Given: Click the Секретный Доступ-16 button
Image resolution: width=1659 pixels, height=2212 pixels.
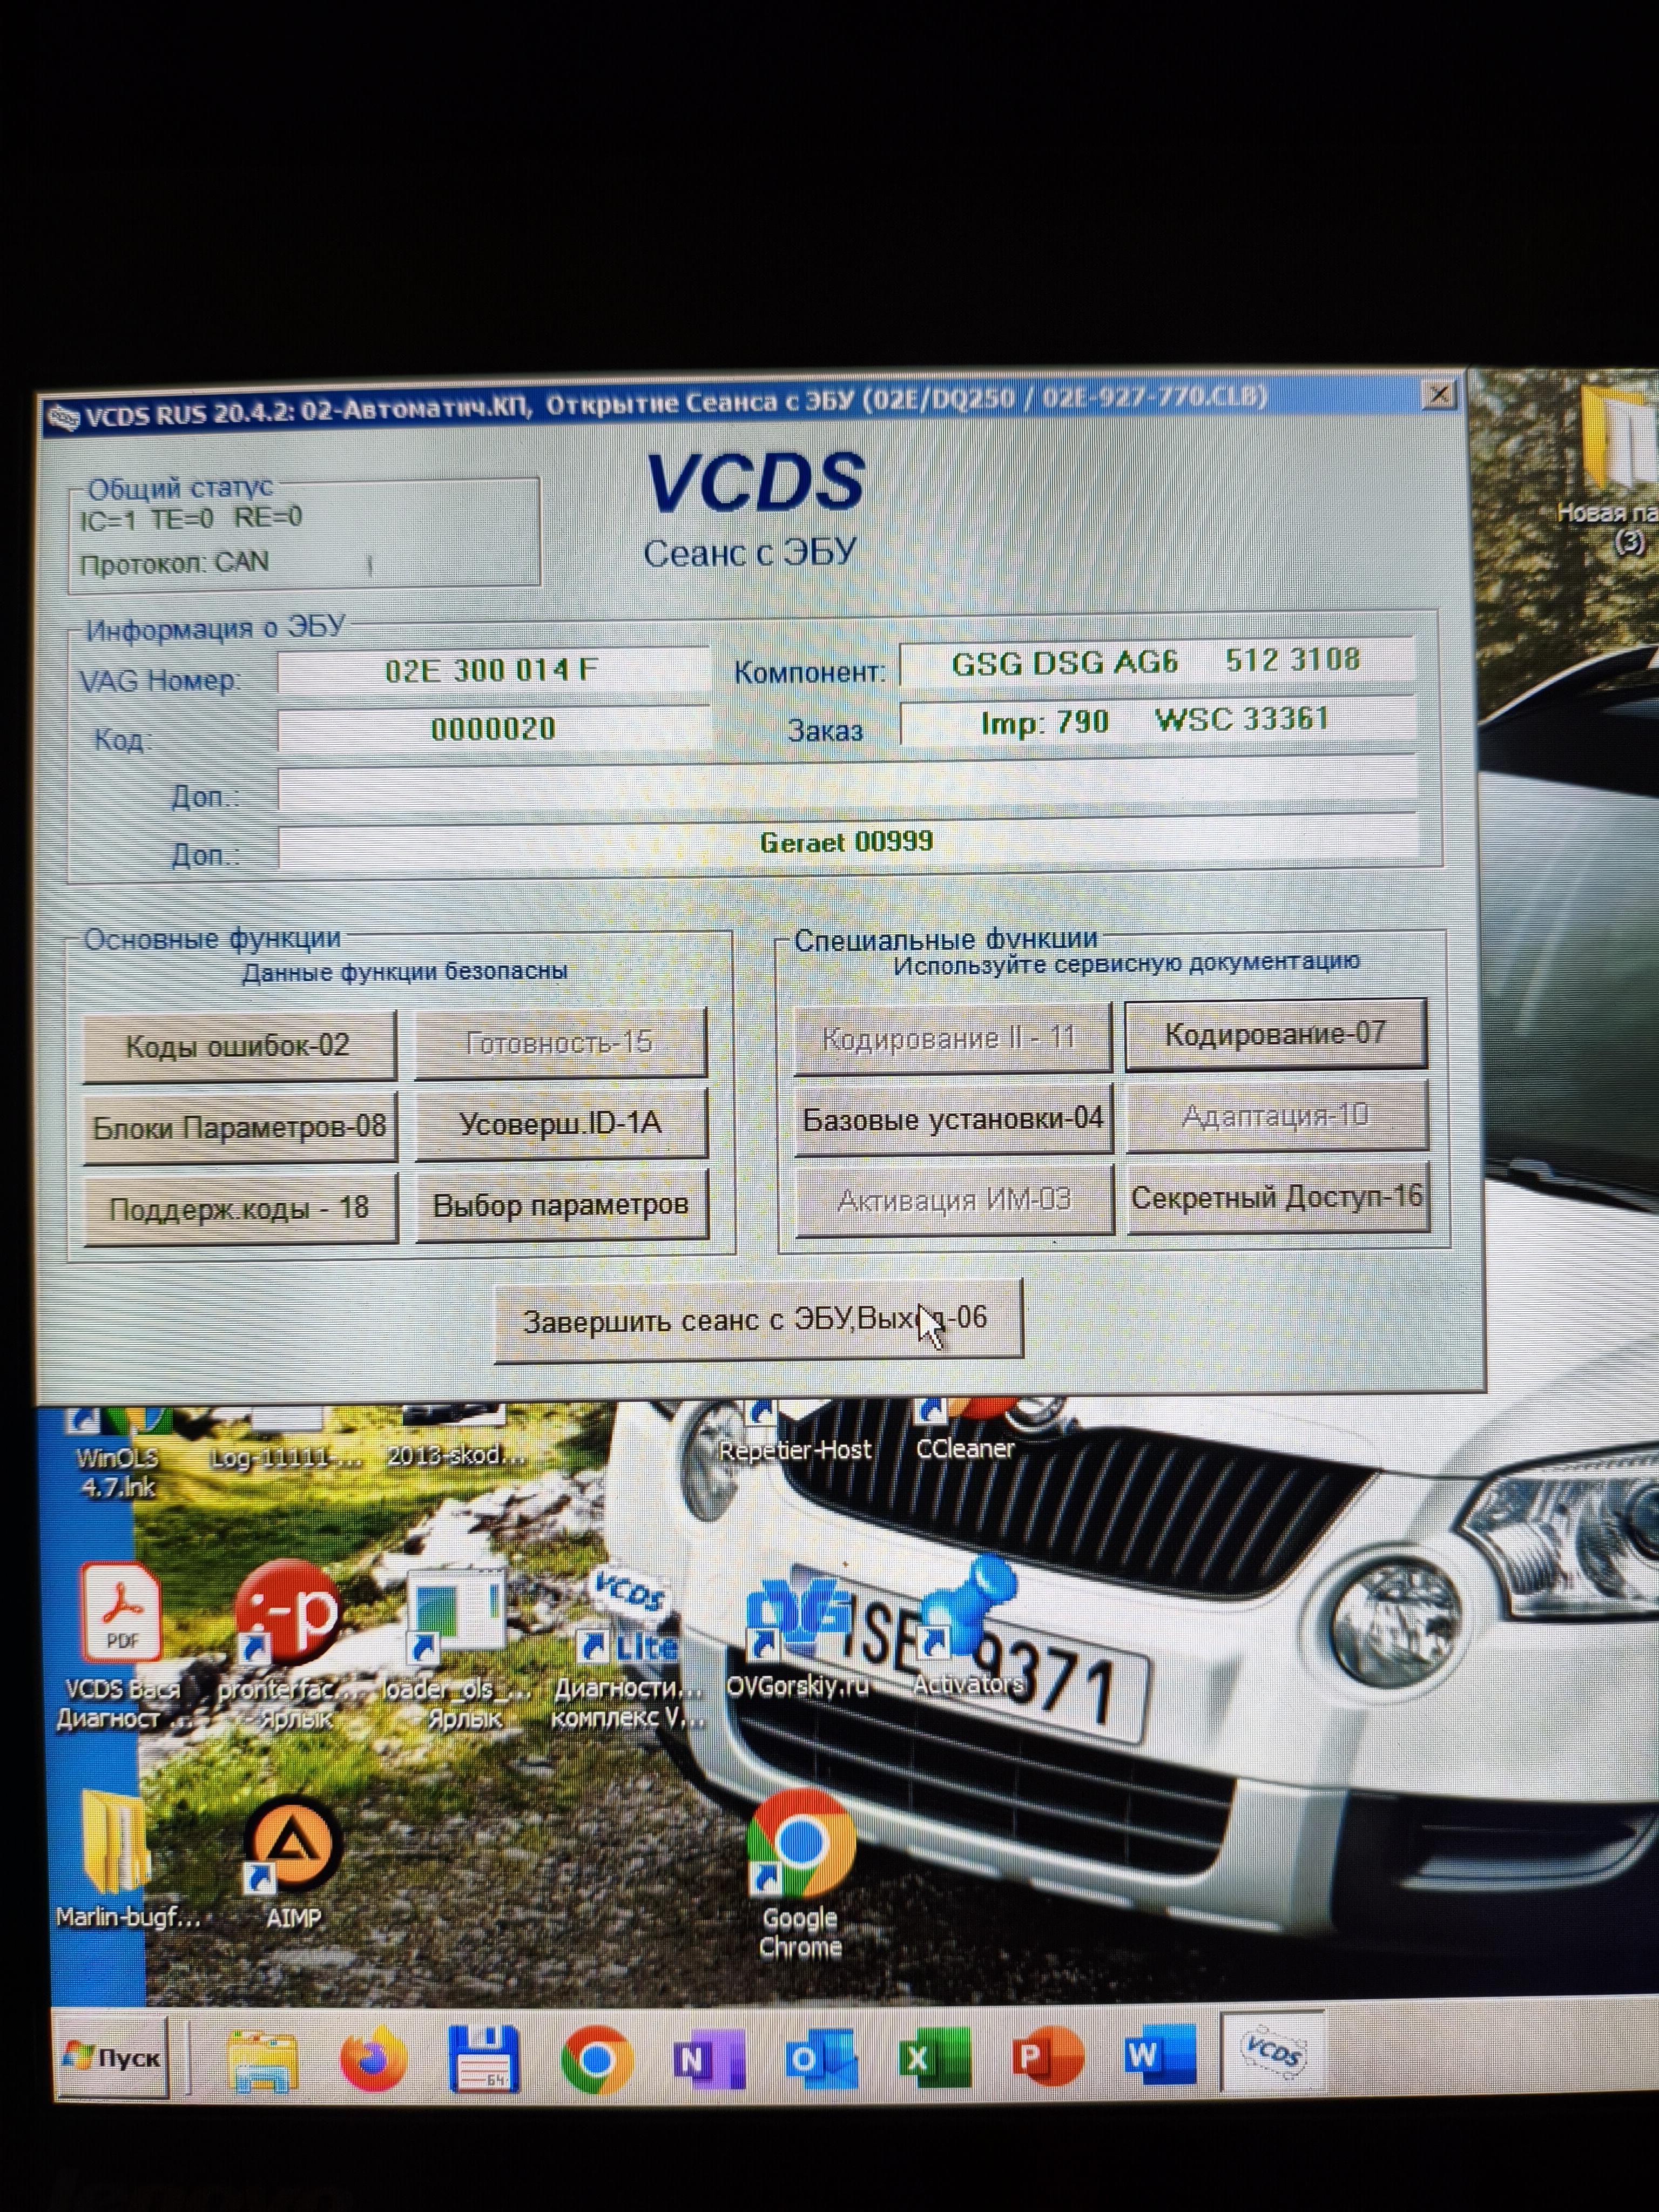Looking at the screenshot, I should click(1277, 1197).
